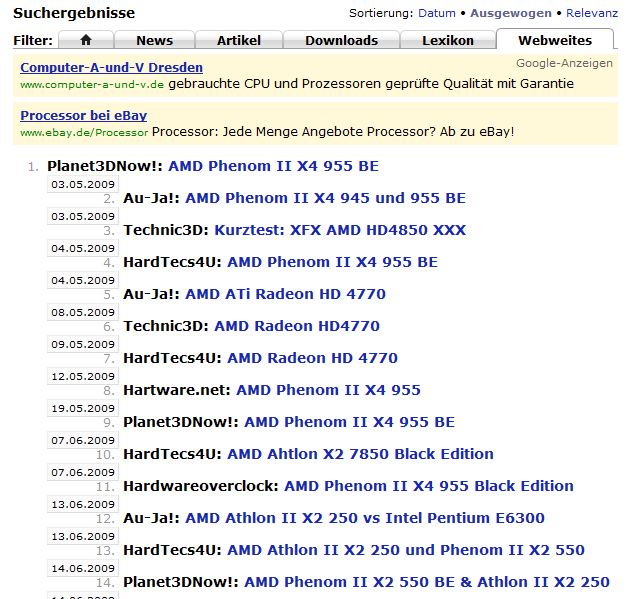Sort results by Relevanz
The width and height of the screenshot is (627, 599).
(592, 13)
